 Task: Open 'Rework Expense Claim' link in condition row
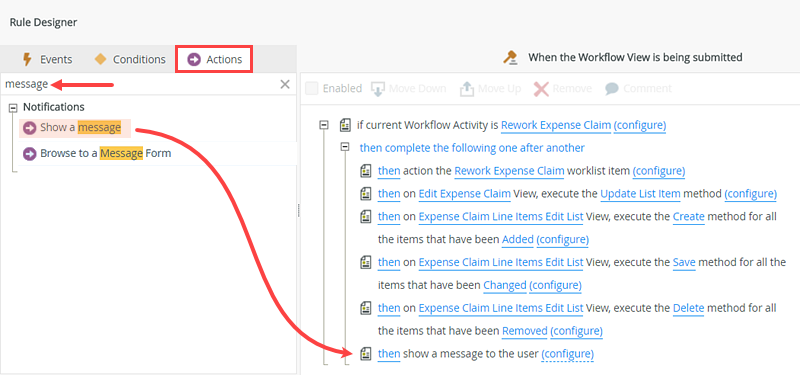pyautogui.click(x=556, y=126)
